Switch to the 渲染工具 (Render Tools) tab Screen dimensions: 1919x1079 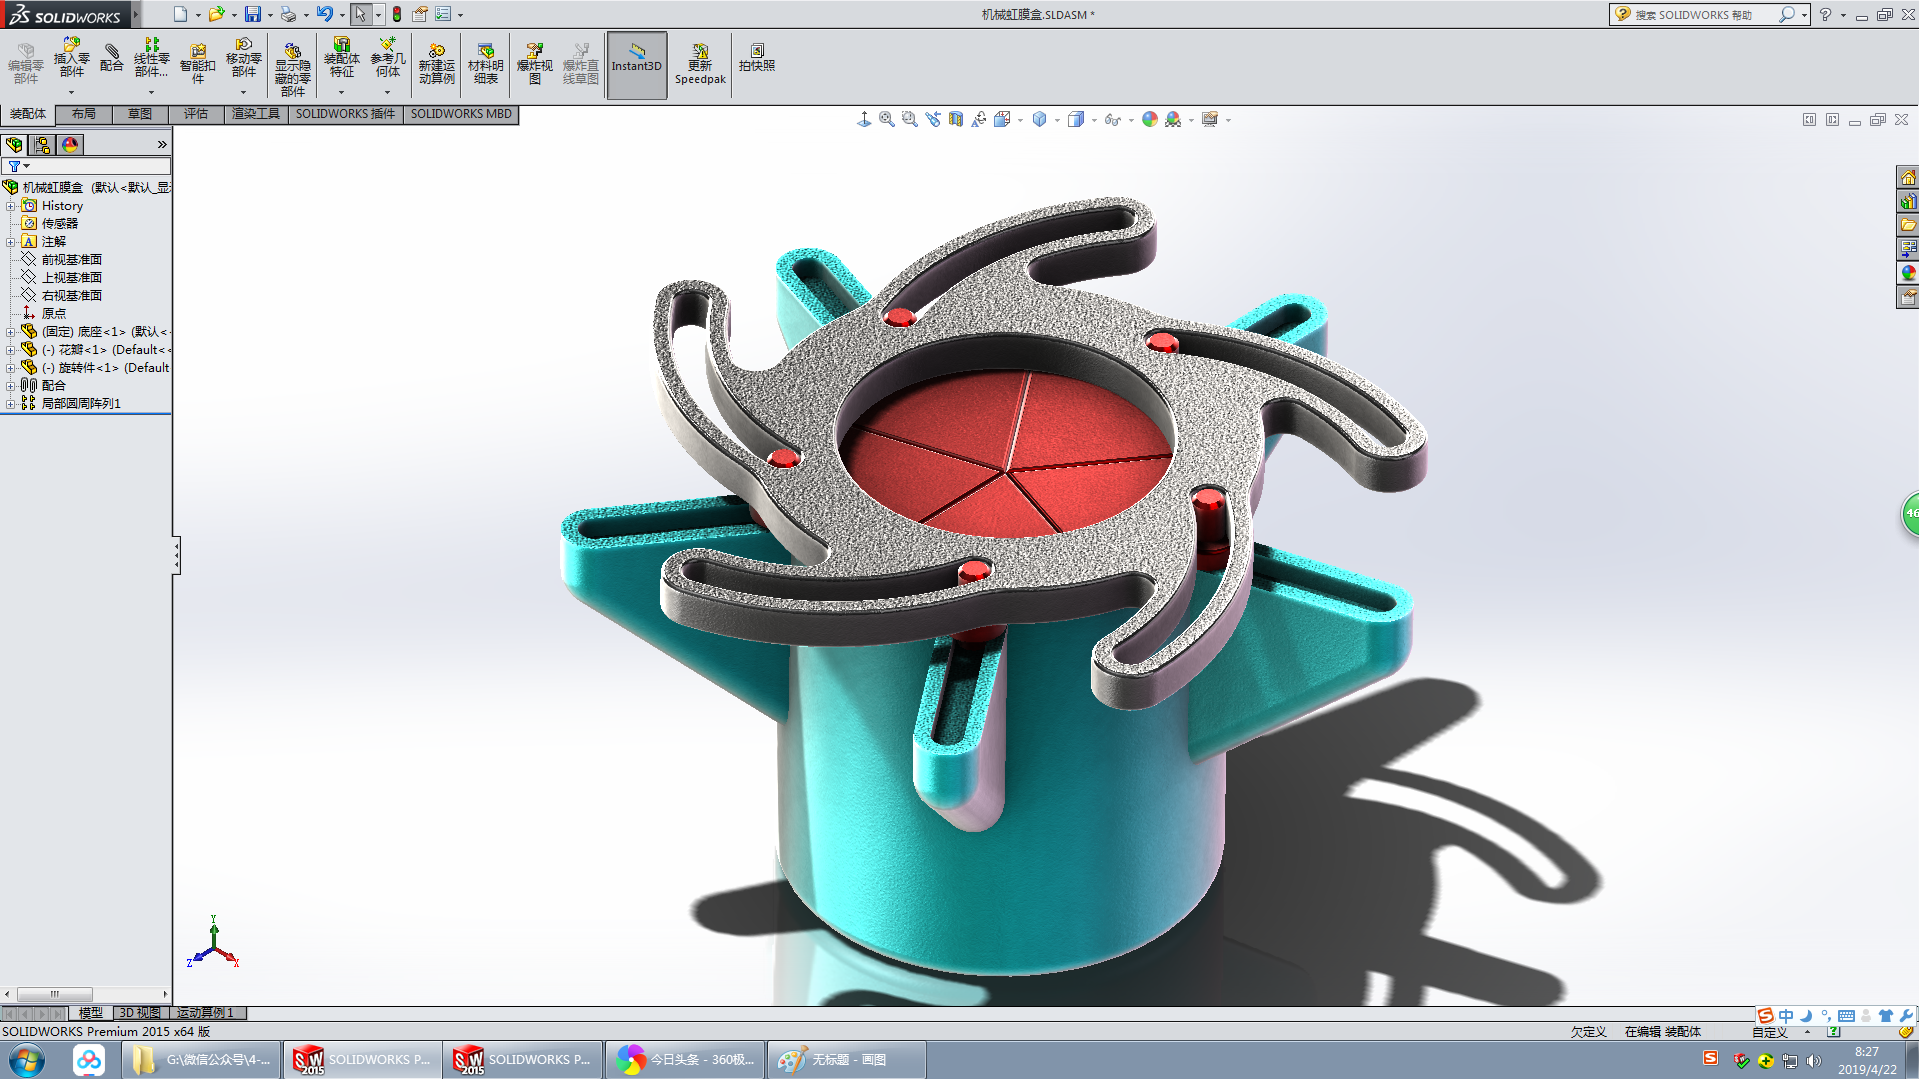pyautogui.click(x=256, y=114)
